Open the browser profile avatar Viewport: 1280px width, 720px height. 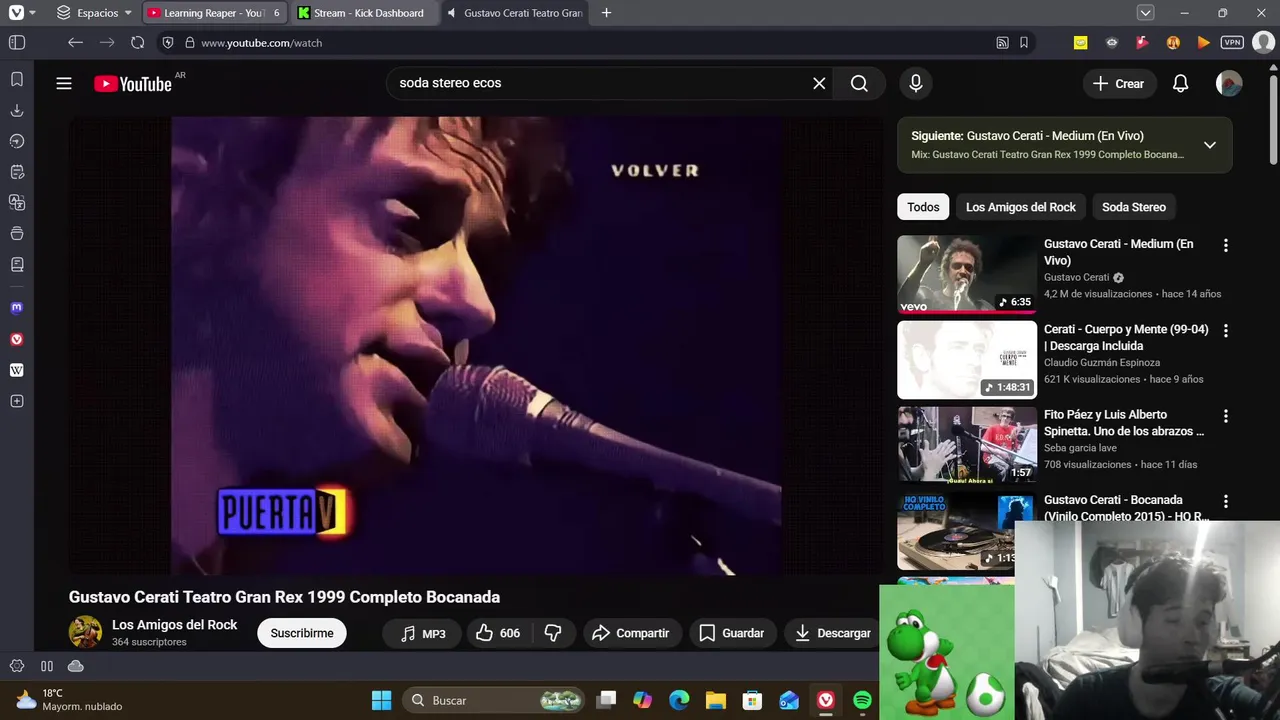[1263, 43]
